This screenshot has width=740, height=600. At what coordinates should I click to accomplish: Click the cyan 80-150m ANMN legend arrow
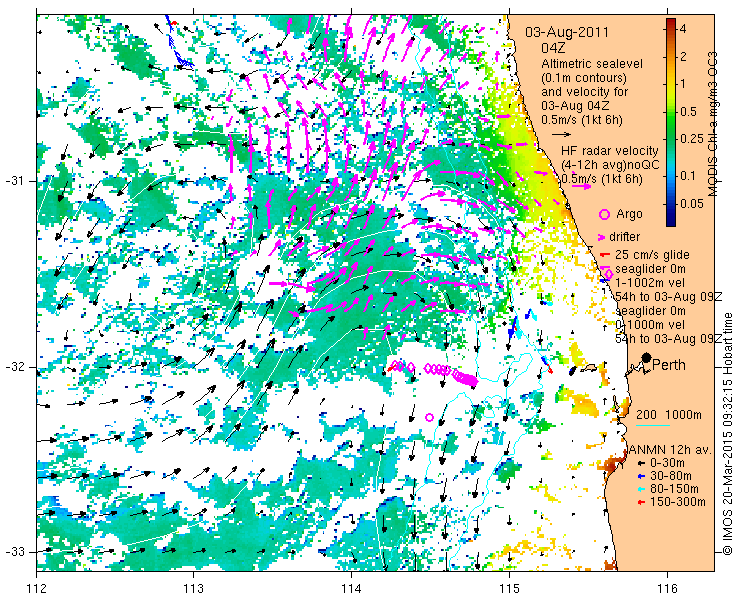coord(641,489)
